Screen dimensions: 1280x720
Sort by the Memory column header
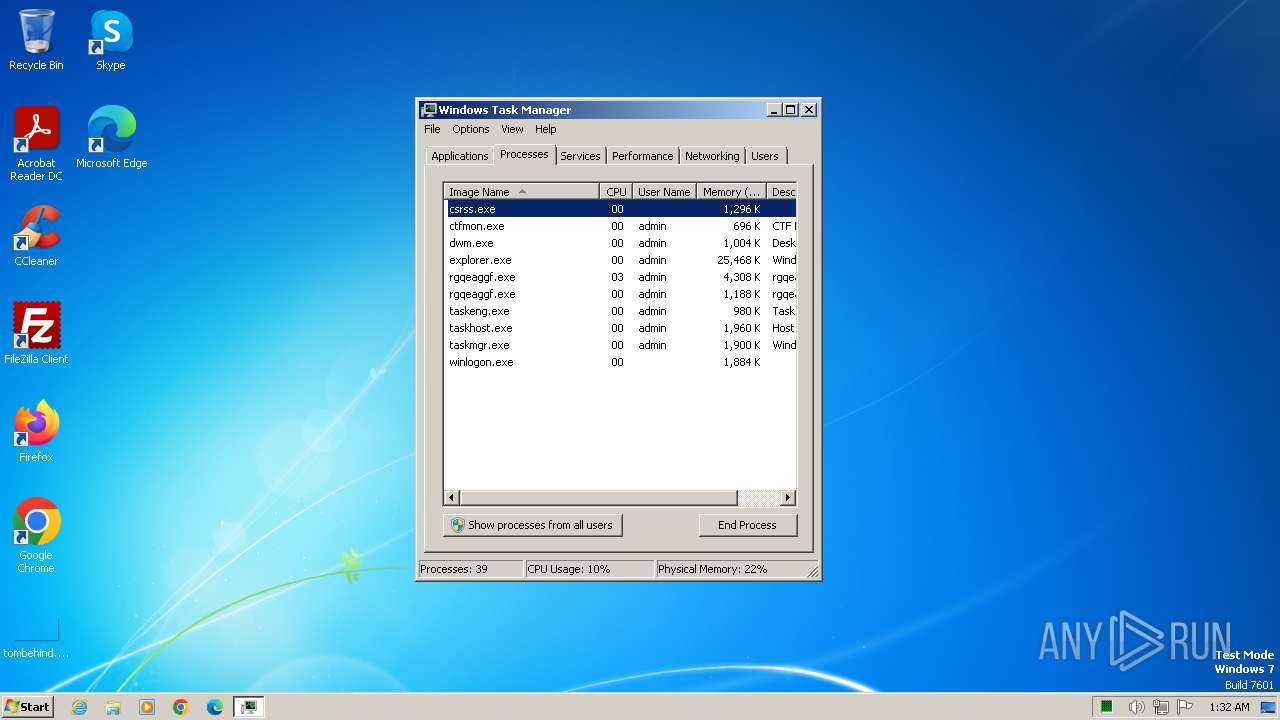(731, 192)
